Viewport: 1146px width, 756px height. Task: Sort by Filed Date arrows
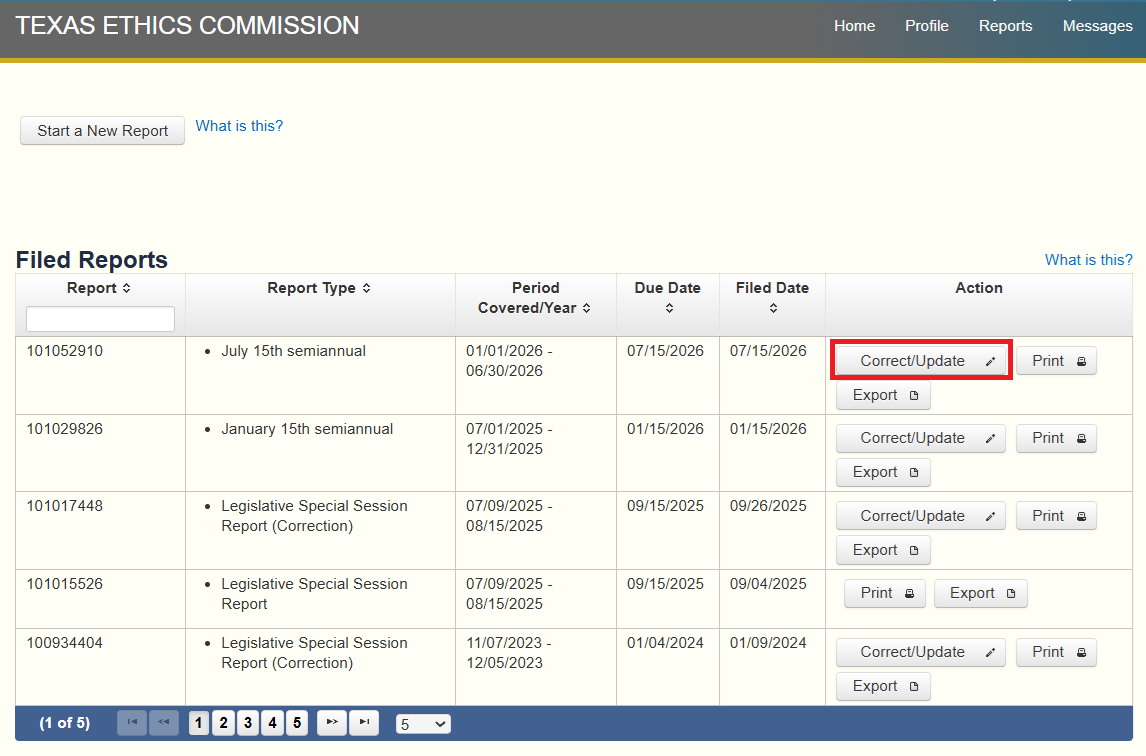773,308
